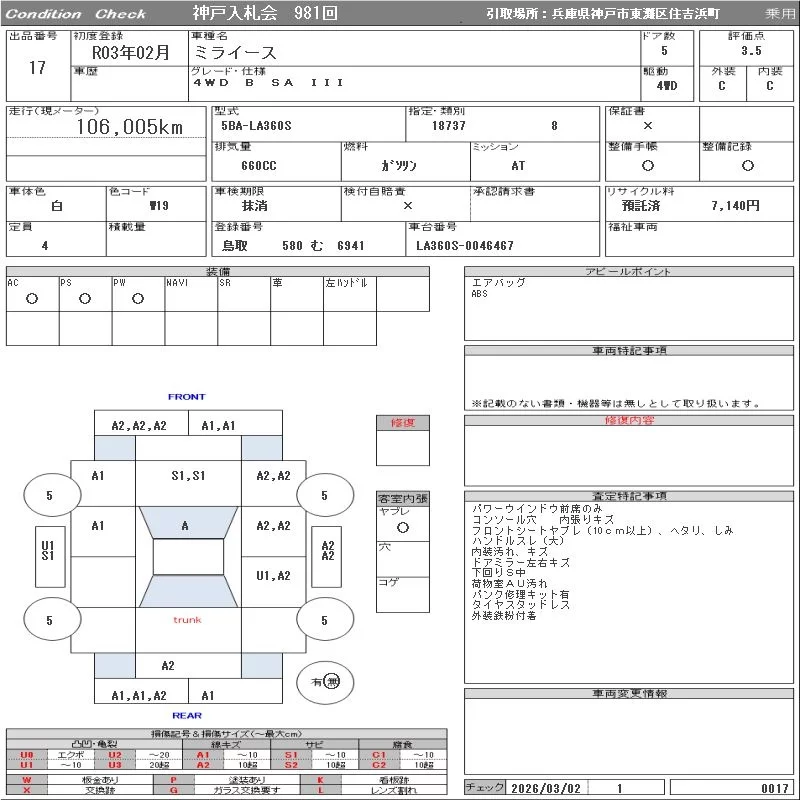This screenshot has height=800, width=800.
Task: Click the recycle fee '7,140円'
Action: 735,206
